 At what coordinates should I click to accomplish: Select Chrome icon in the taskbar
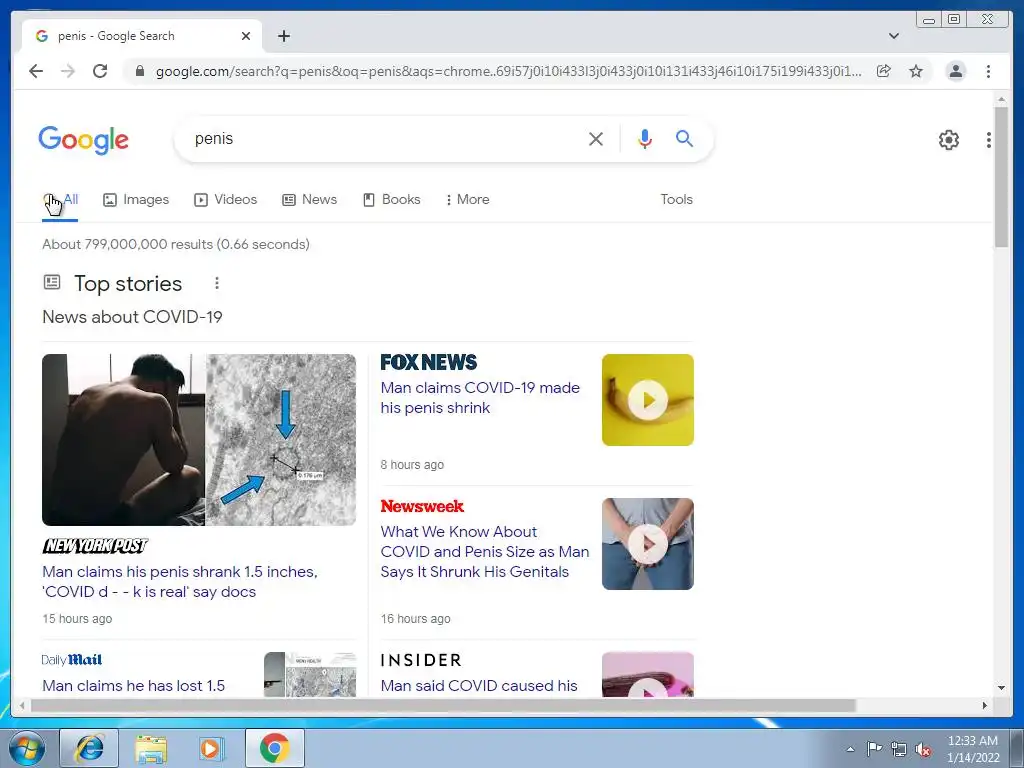tap(274, 748)
